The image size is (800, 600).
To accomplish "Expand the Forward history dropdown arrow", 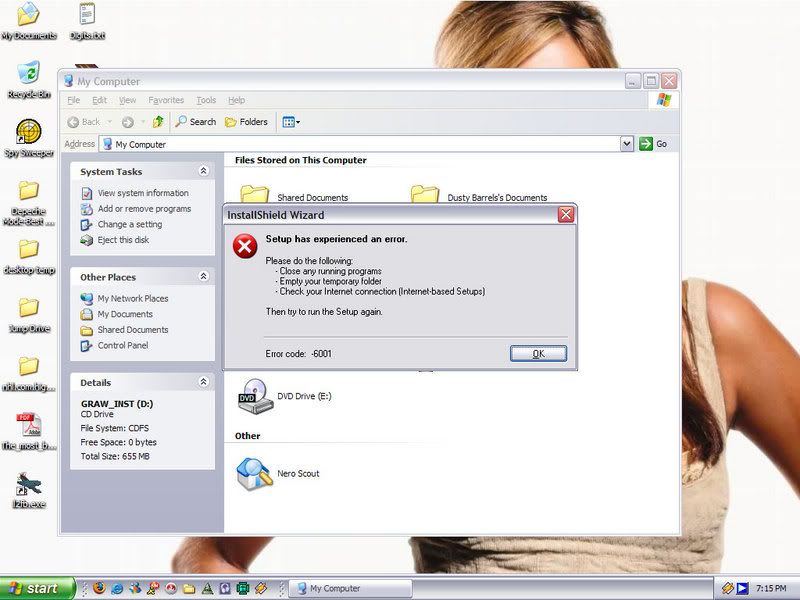I will (x=143, y=122).
